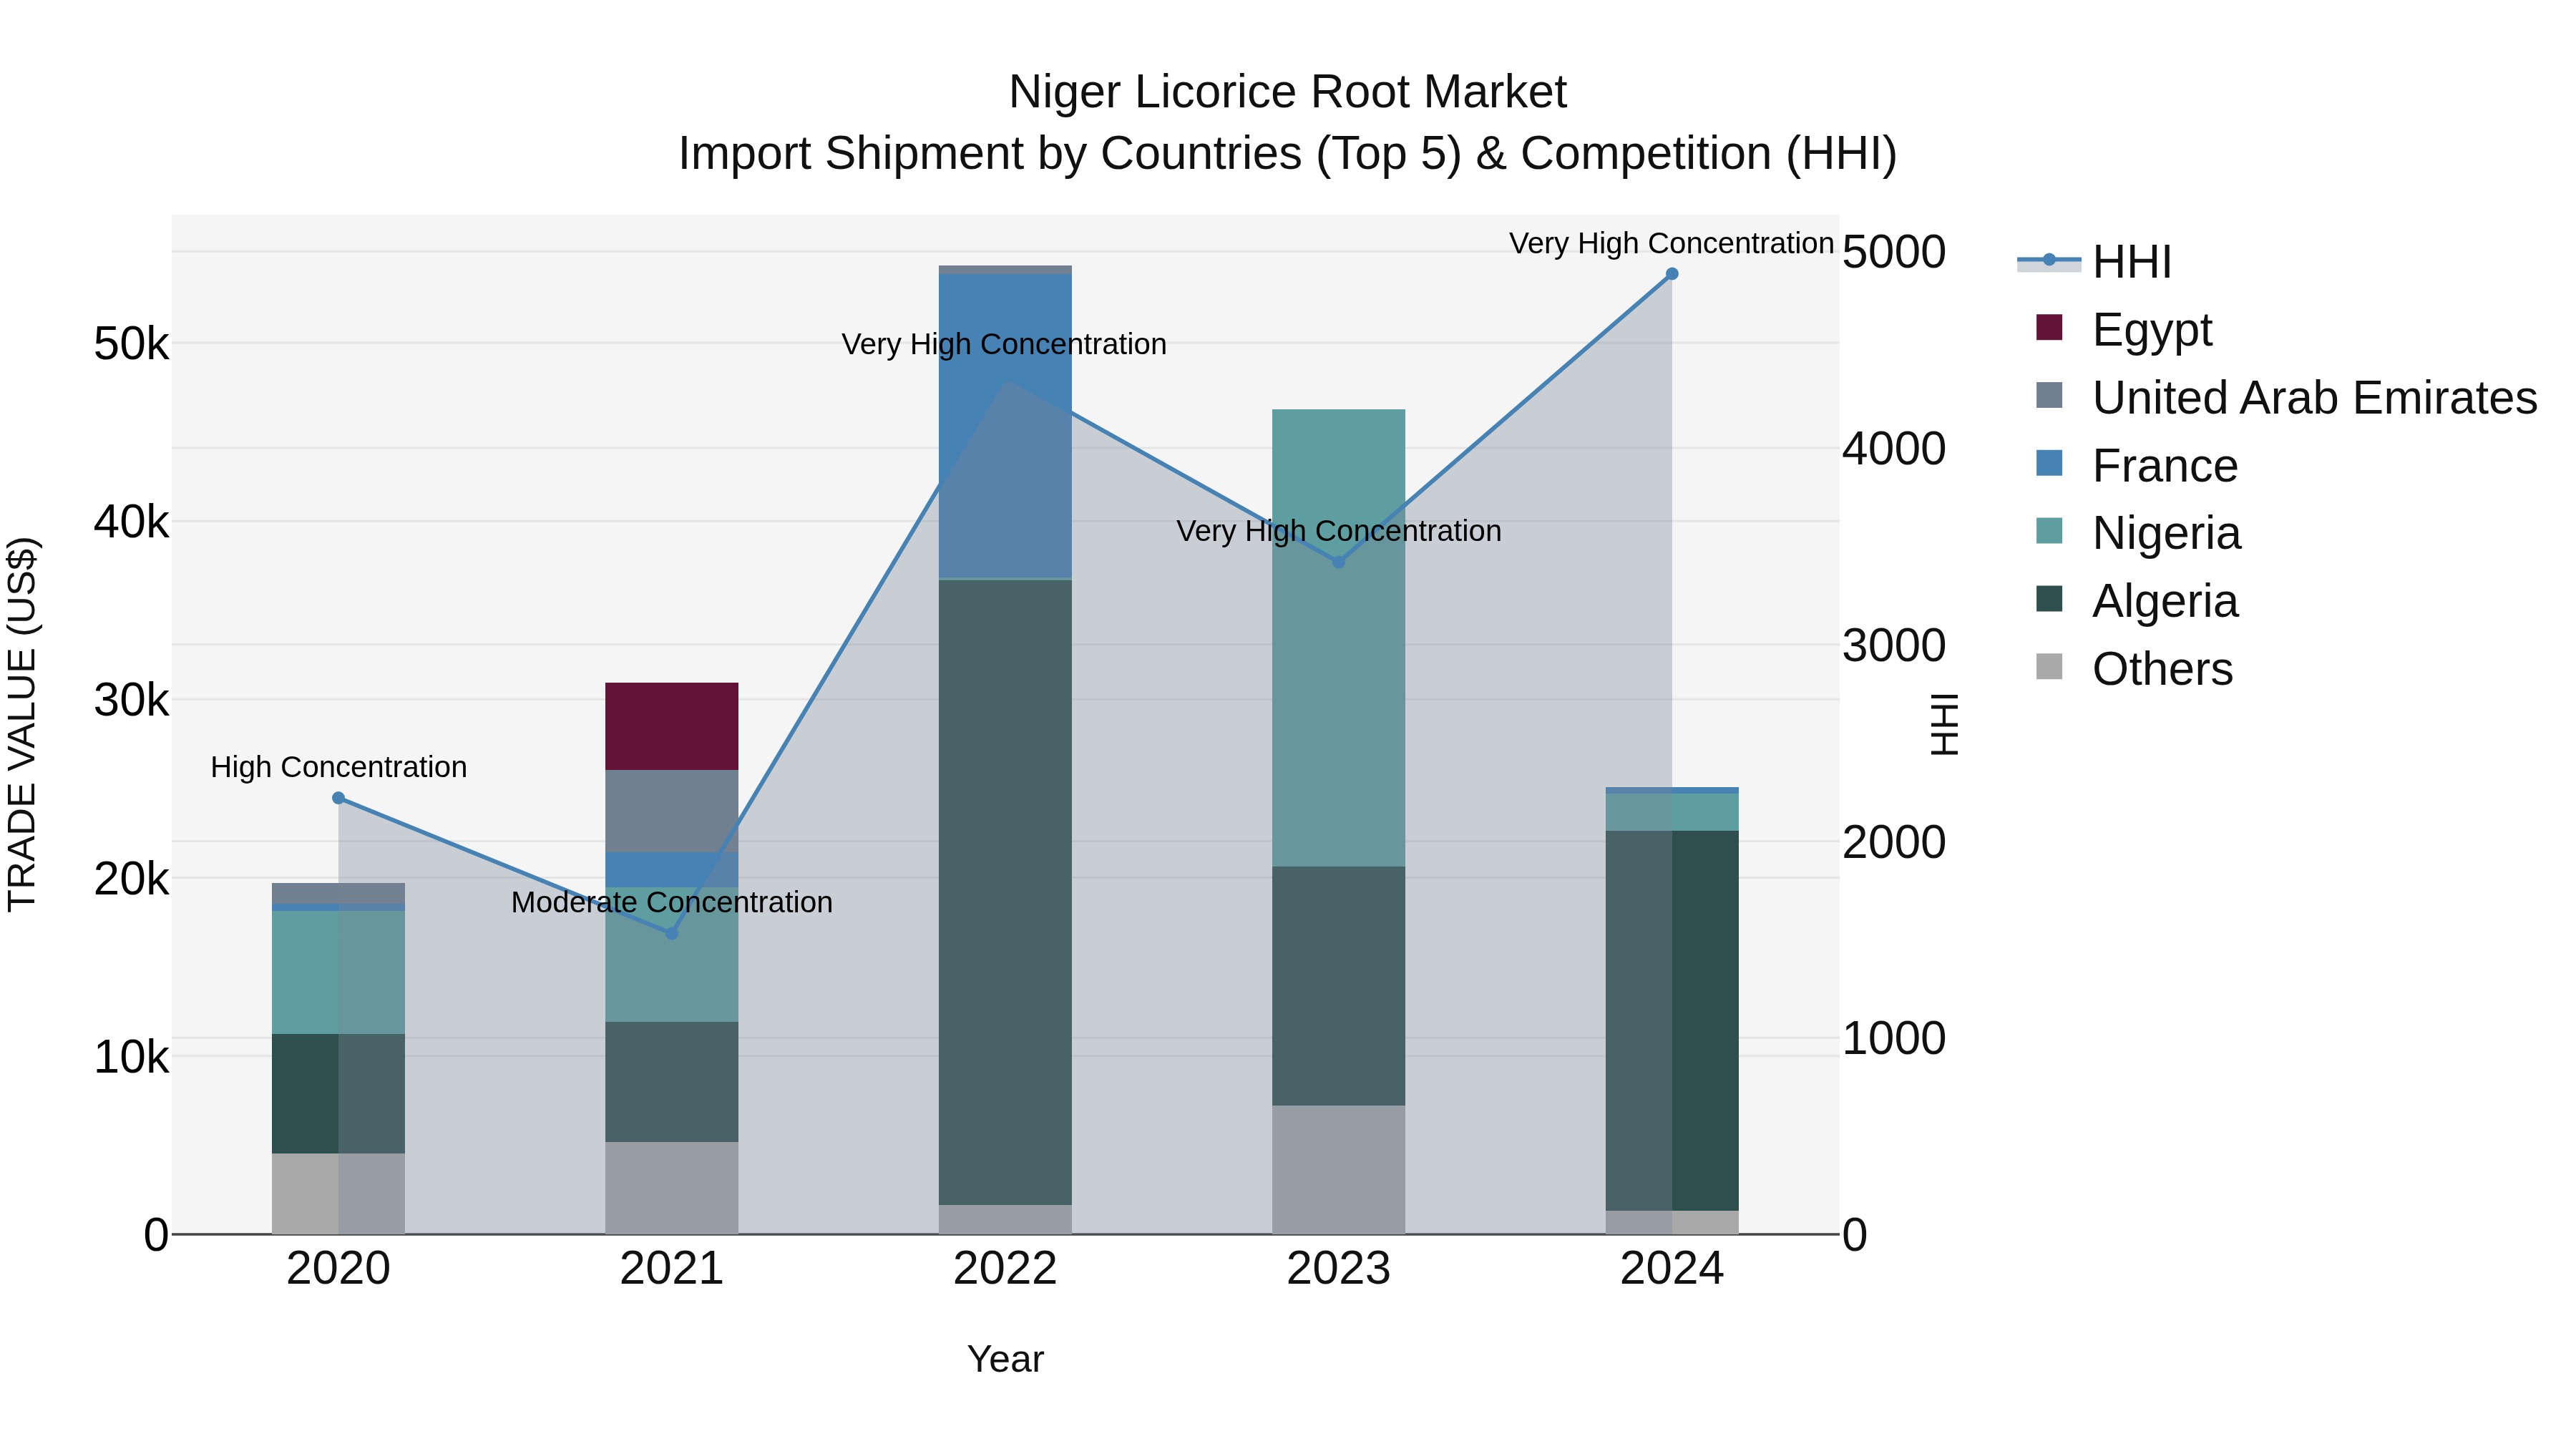Click the 'Niger Licorice Root Market' title
The width and height of the screenshot is (2576, 1449).
[1287, 92]
